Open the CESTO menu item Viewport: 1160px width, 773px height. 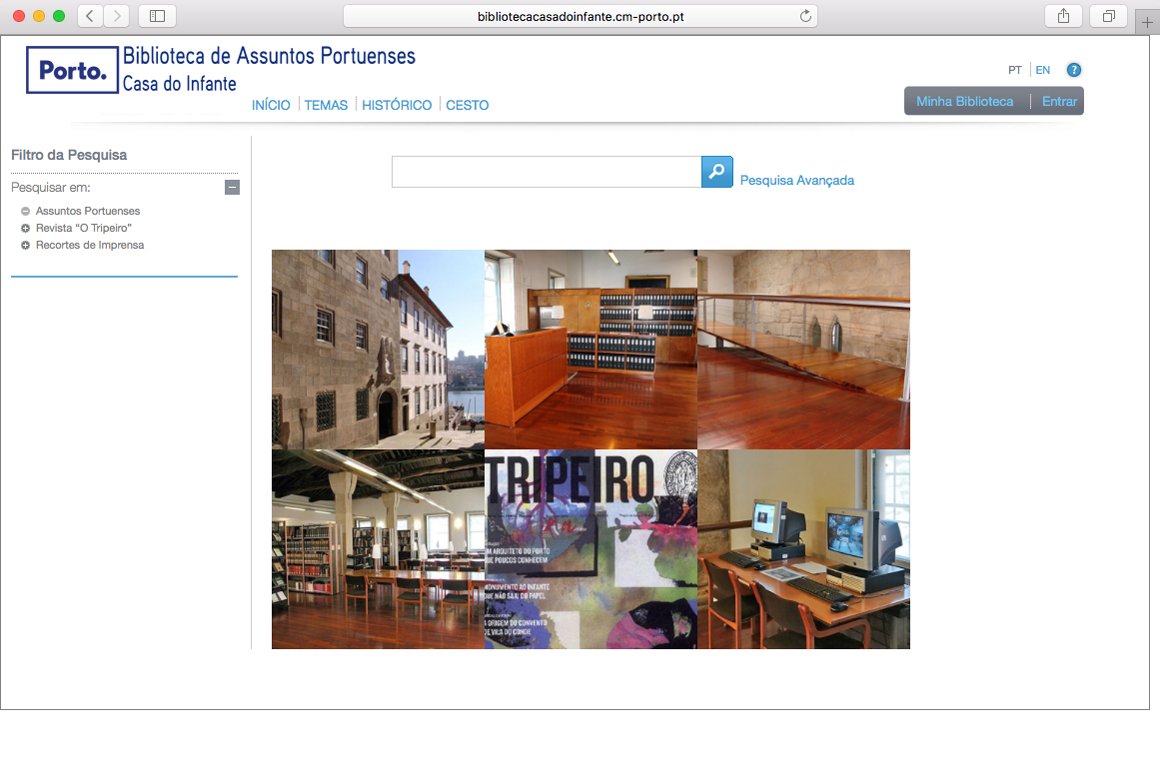(467, 105)
